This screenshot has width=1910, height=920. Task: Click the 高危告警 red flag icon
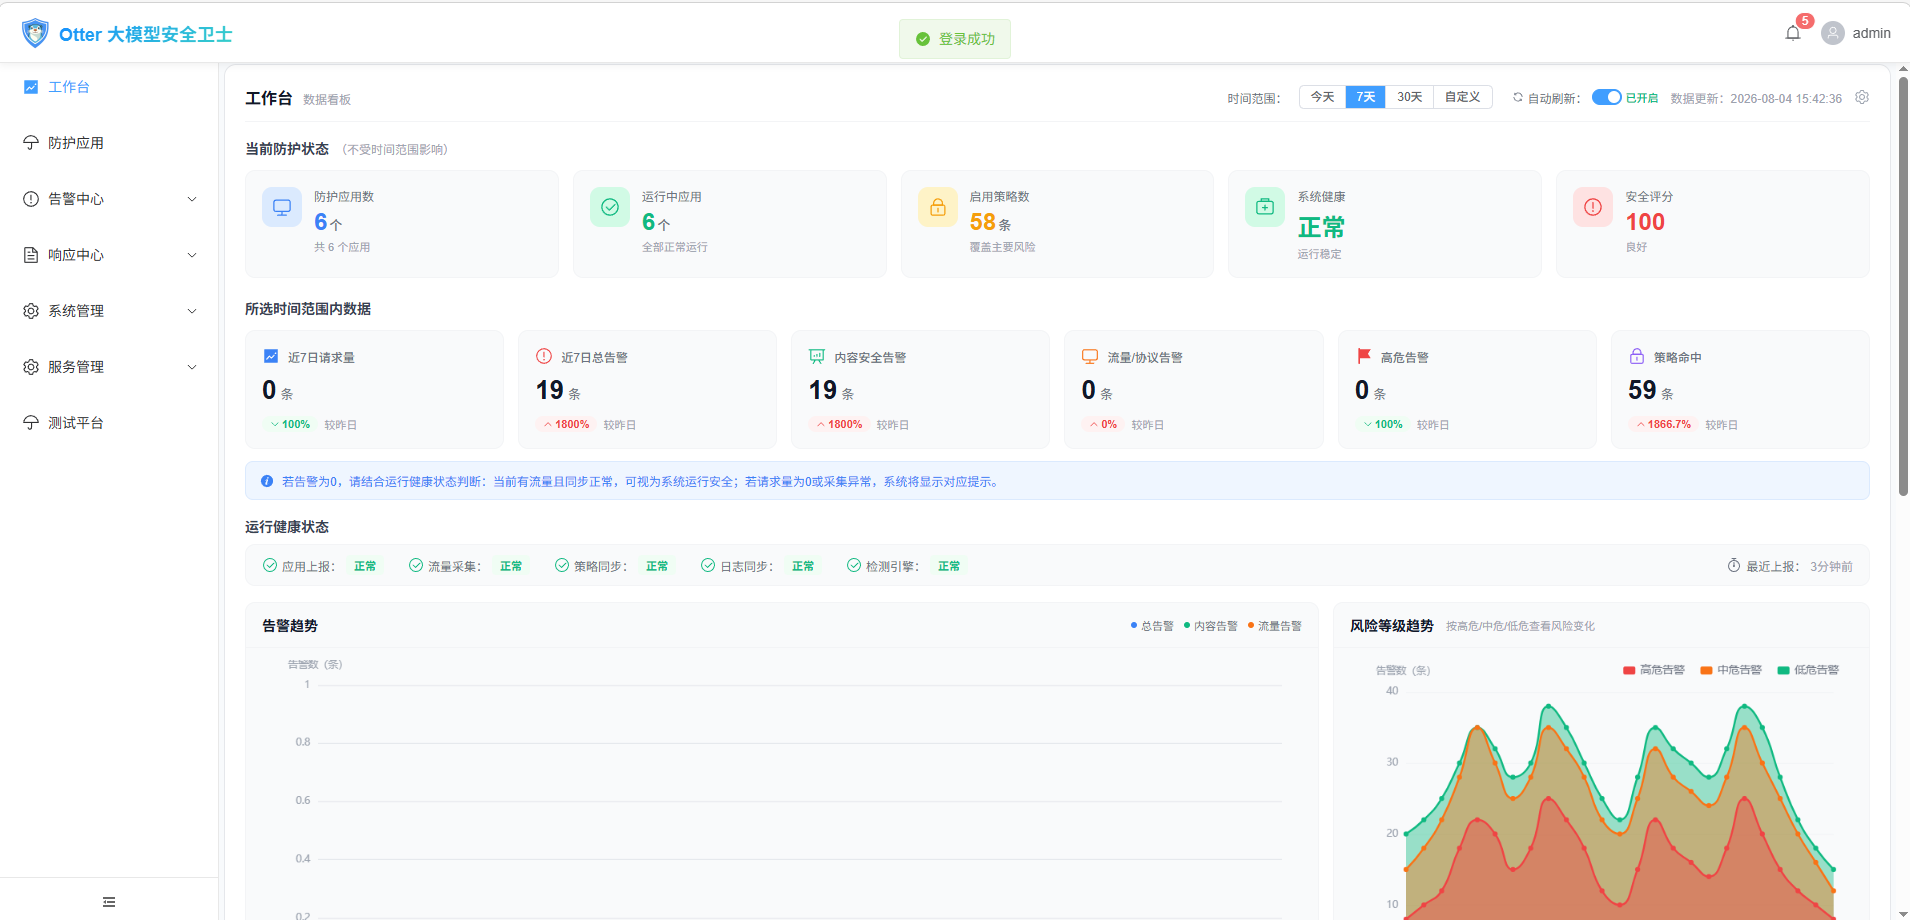1364,356
